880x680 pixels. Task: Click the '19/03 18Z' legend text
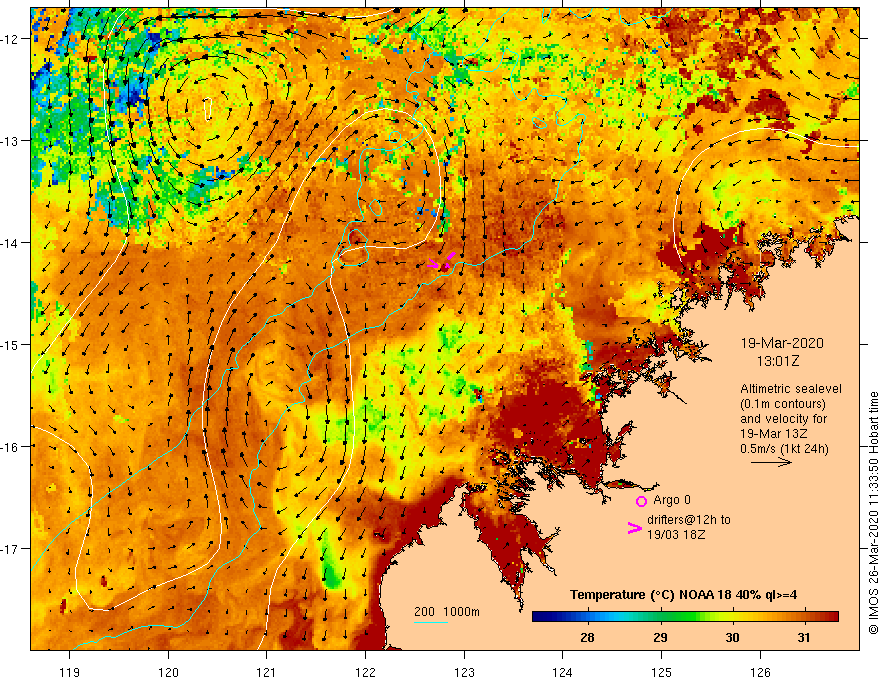click(676, 535)
